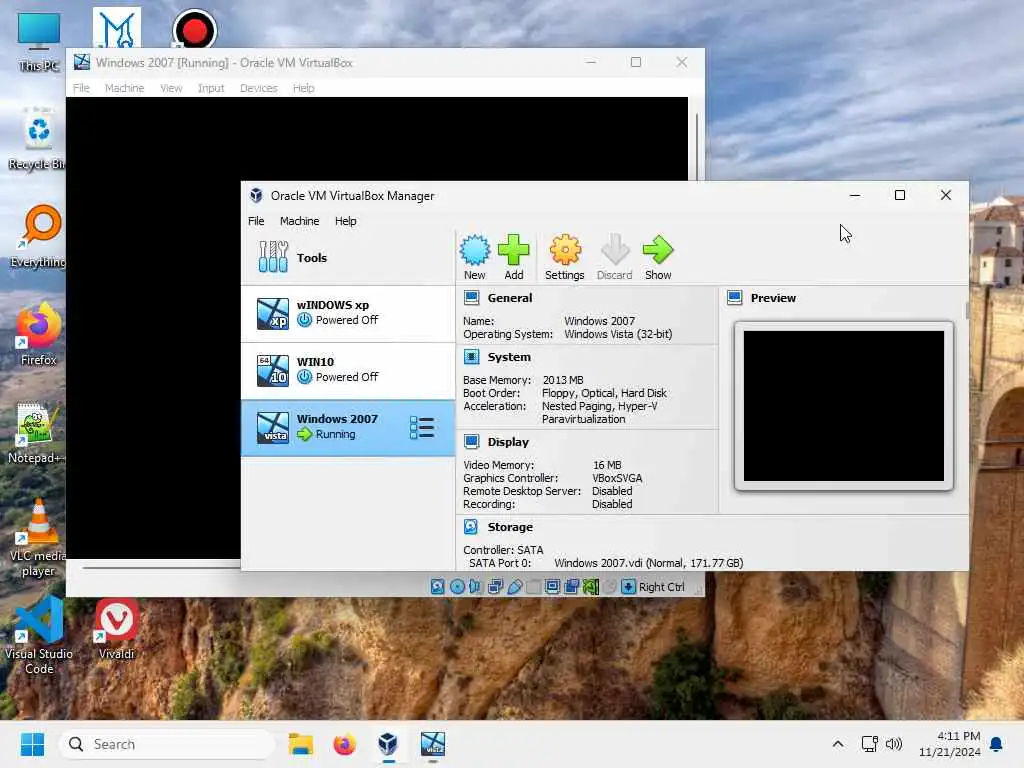
Task: Click the Display section header
Action: [508, 442]
